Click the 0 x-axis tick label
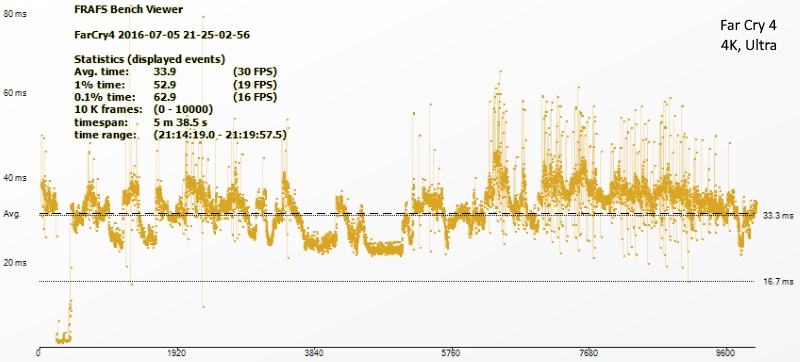This screenshot has width=800, height=362. coord(39,352)
